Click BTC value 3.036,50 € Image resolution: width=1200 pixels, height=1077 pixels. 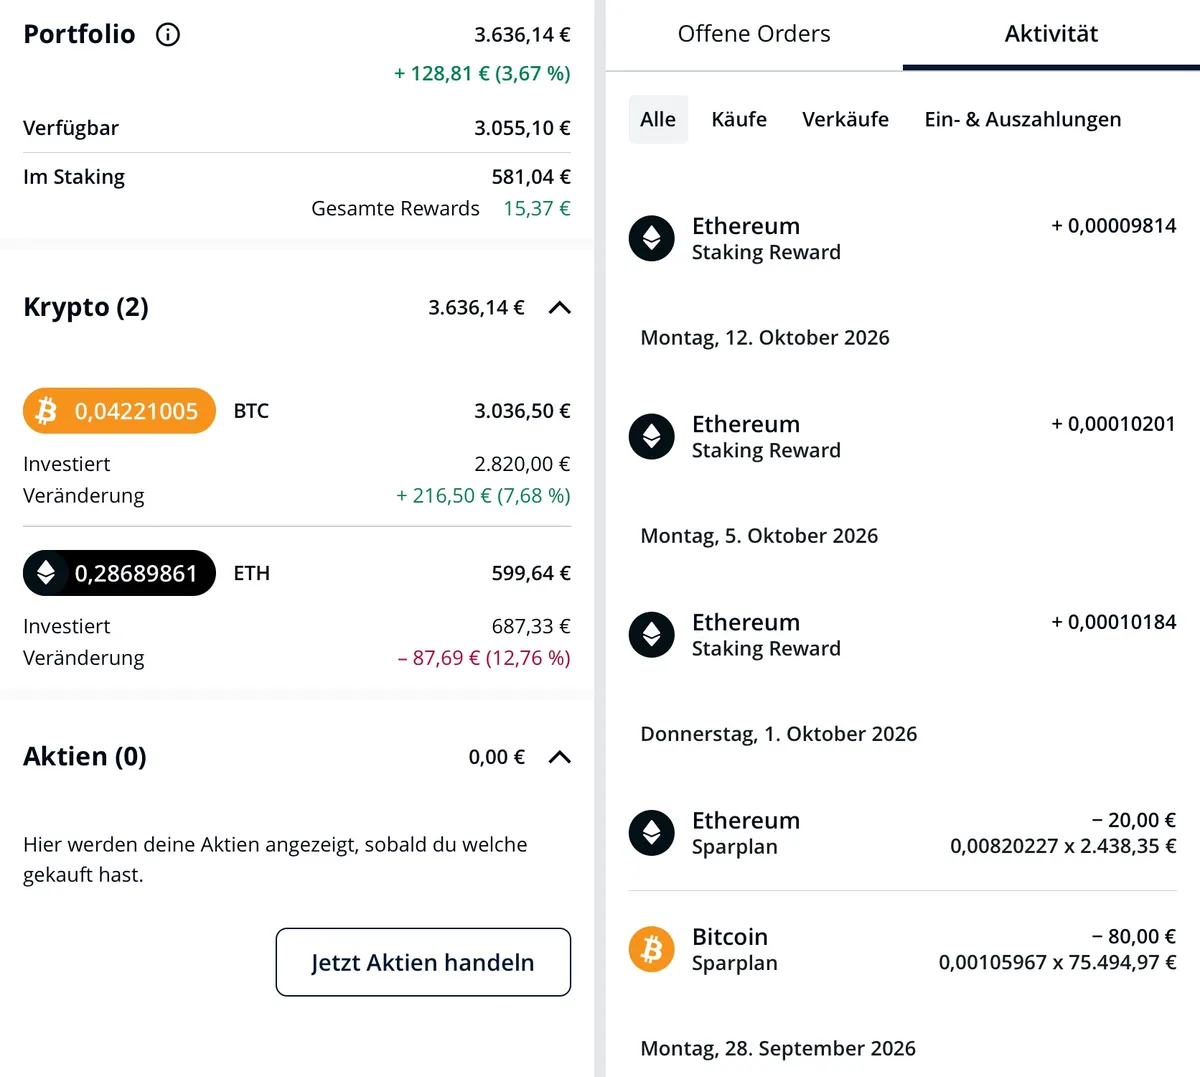pyautogui.click(x=522, y=411)
